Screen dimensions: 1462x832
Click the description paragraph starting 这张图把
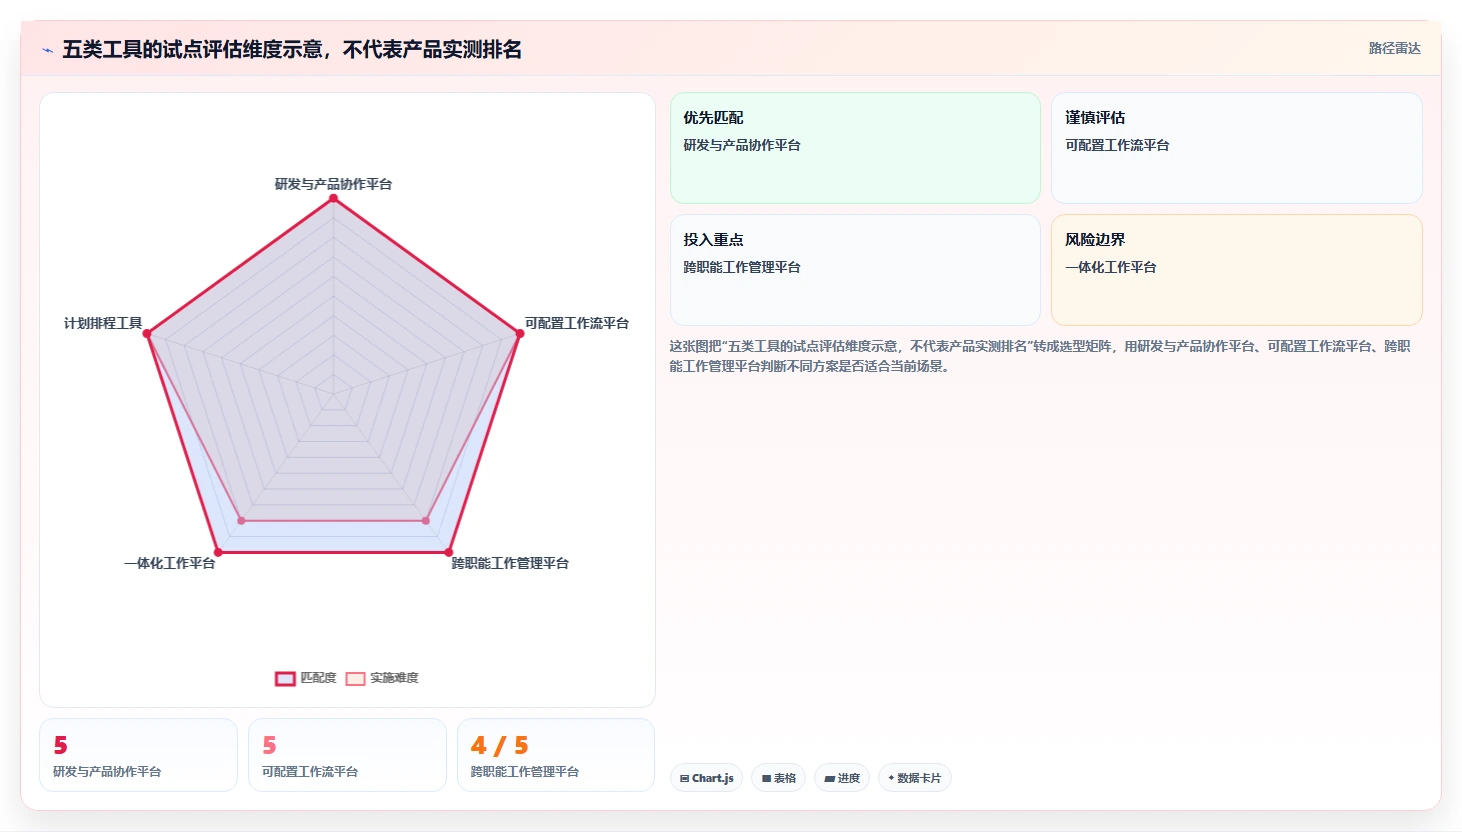tap(1040, 356)
